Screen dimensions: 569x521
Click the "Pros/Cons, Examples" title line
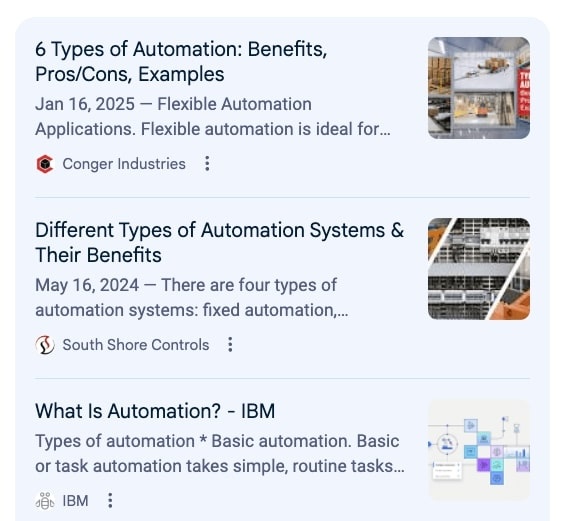130,74
